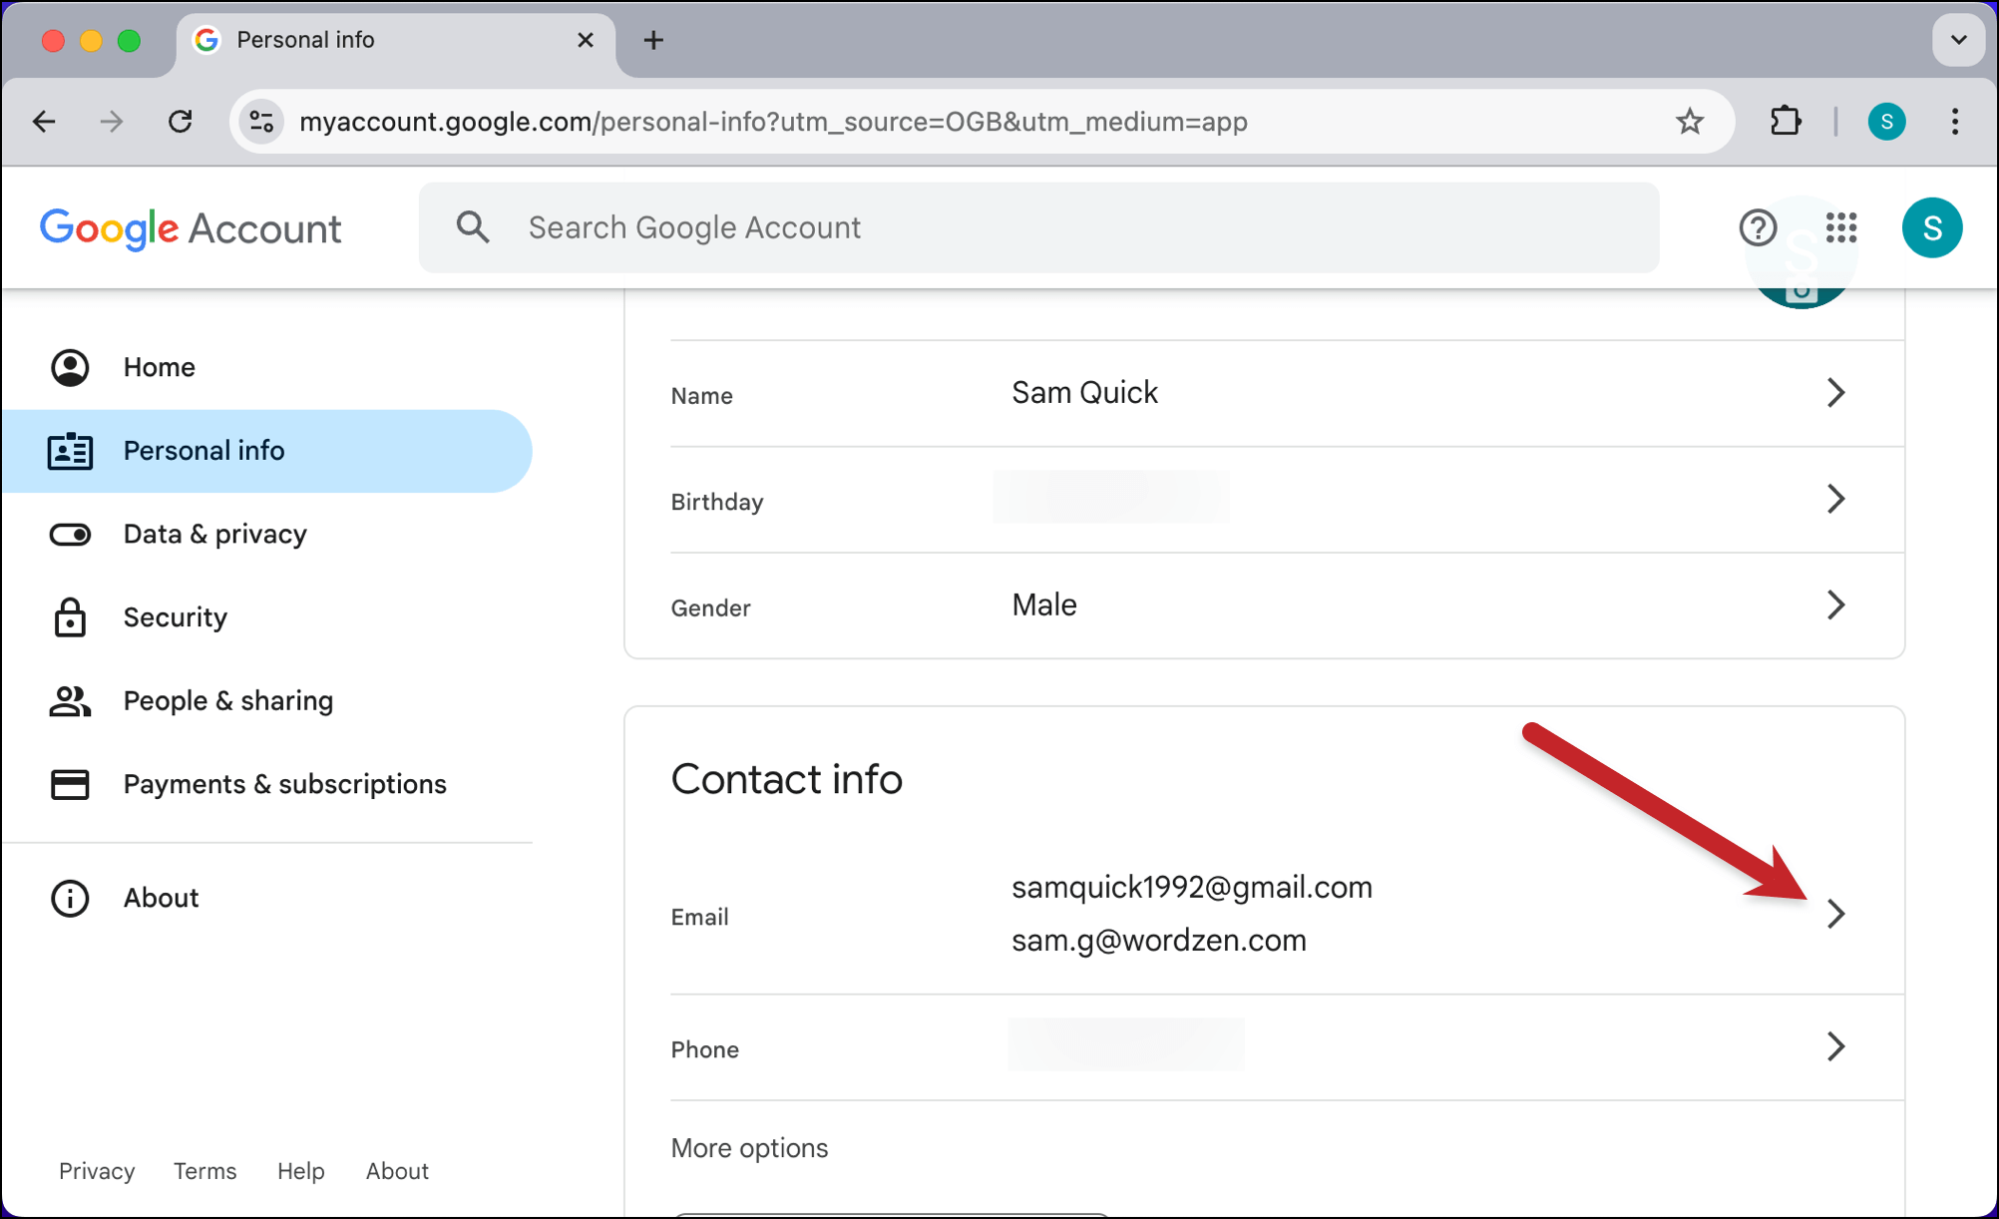This screenshot has width=1999, height=1219.
Task: Click the macOS green fullscreen button
Action: coord(129,40)
